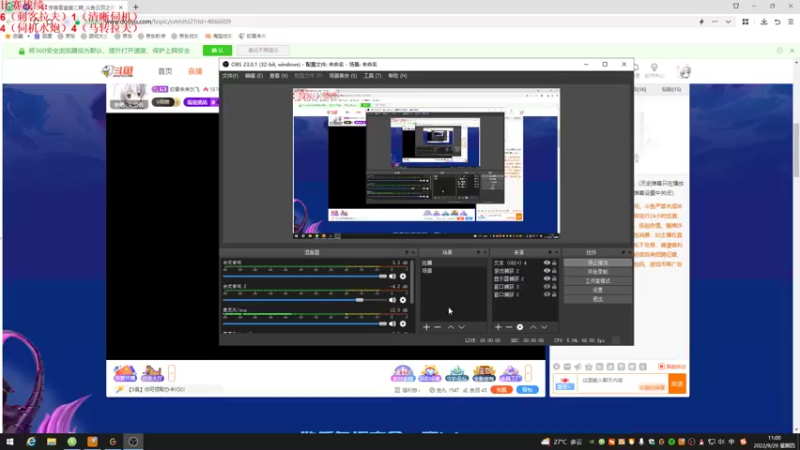Mute the 麦克风/Aux microphone channel
Screen dimensions: 800x450
coord(392,323)
